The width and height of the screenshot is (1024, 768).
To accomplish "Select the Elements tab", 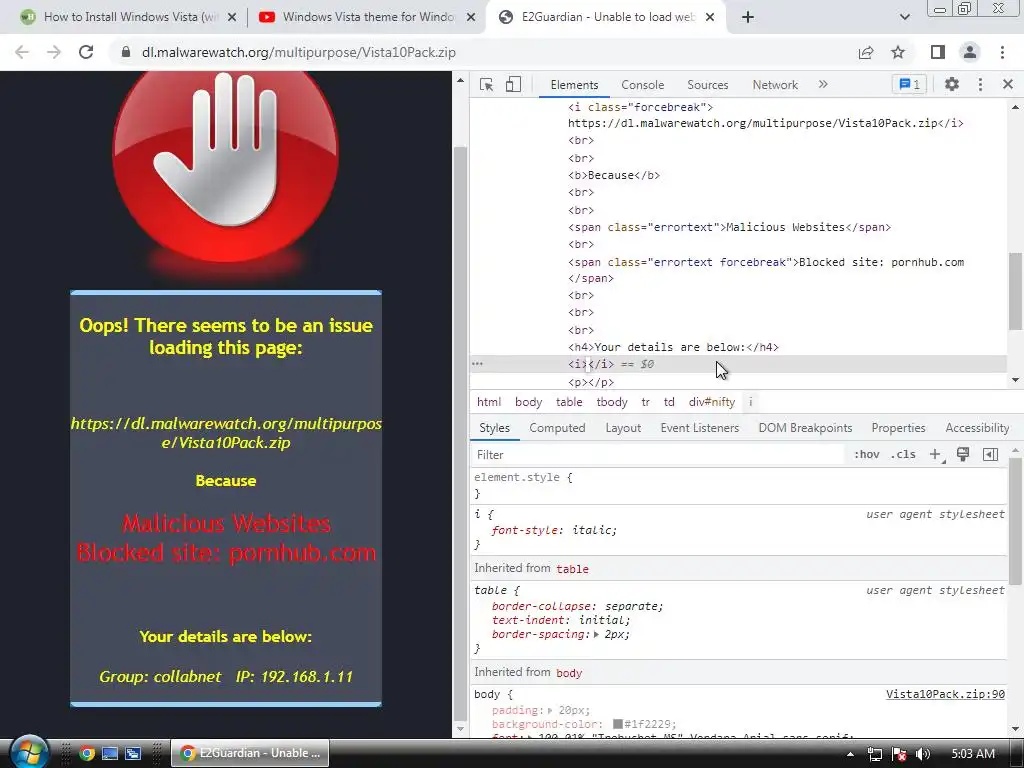I will pyautogui.click(x=574, y=85).
